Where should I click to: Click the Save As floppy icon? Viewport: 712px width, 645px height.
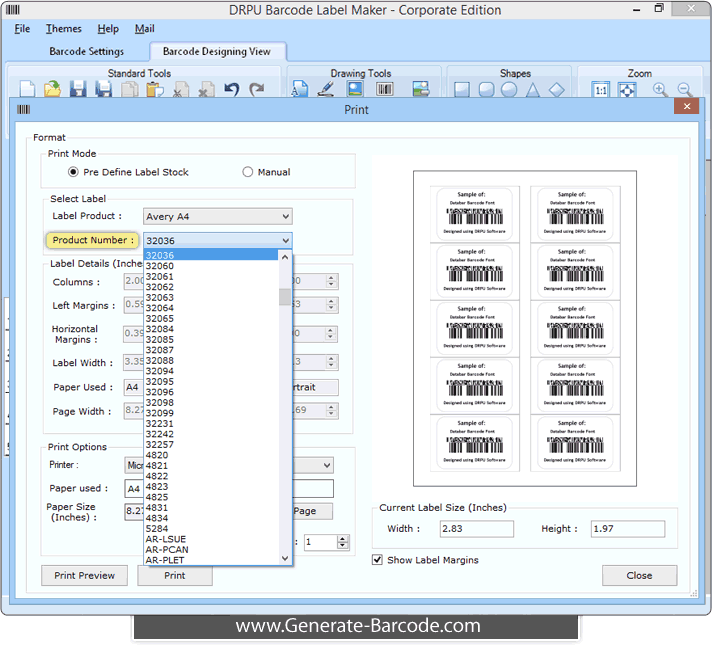[x=104, y=89]
